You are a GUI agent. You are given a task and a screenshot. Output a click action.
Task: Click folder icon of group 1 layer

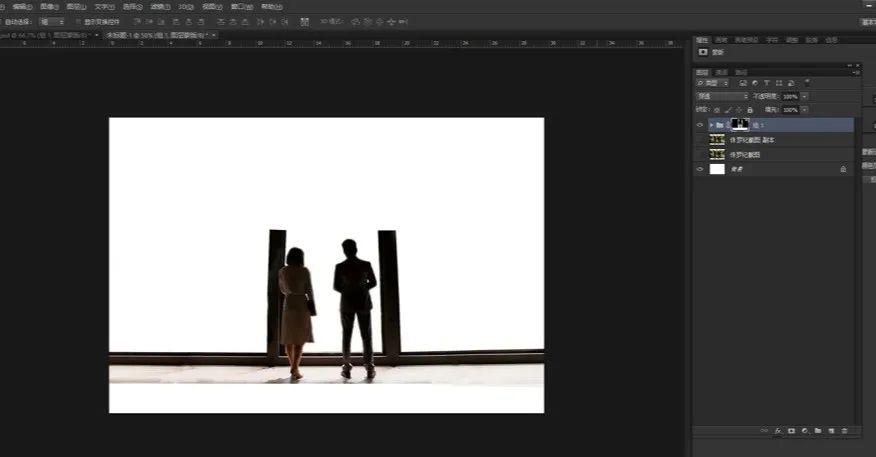pyautogui.click(x=720, y=125)
